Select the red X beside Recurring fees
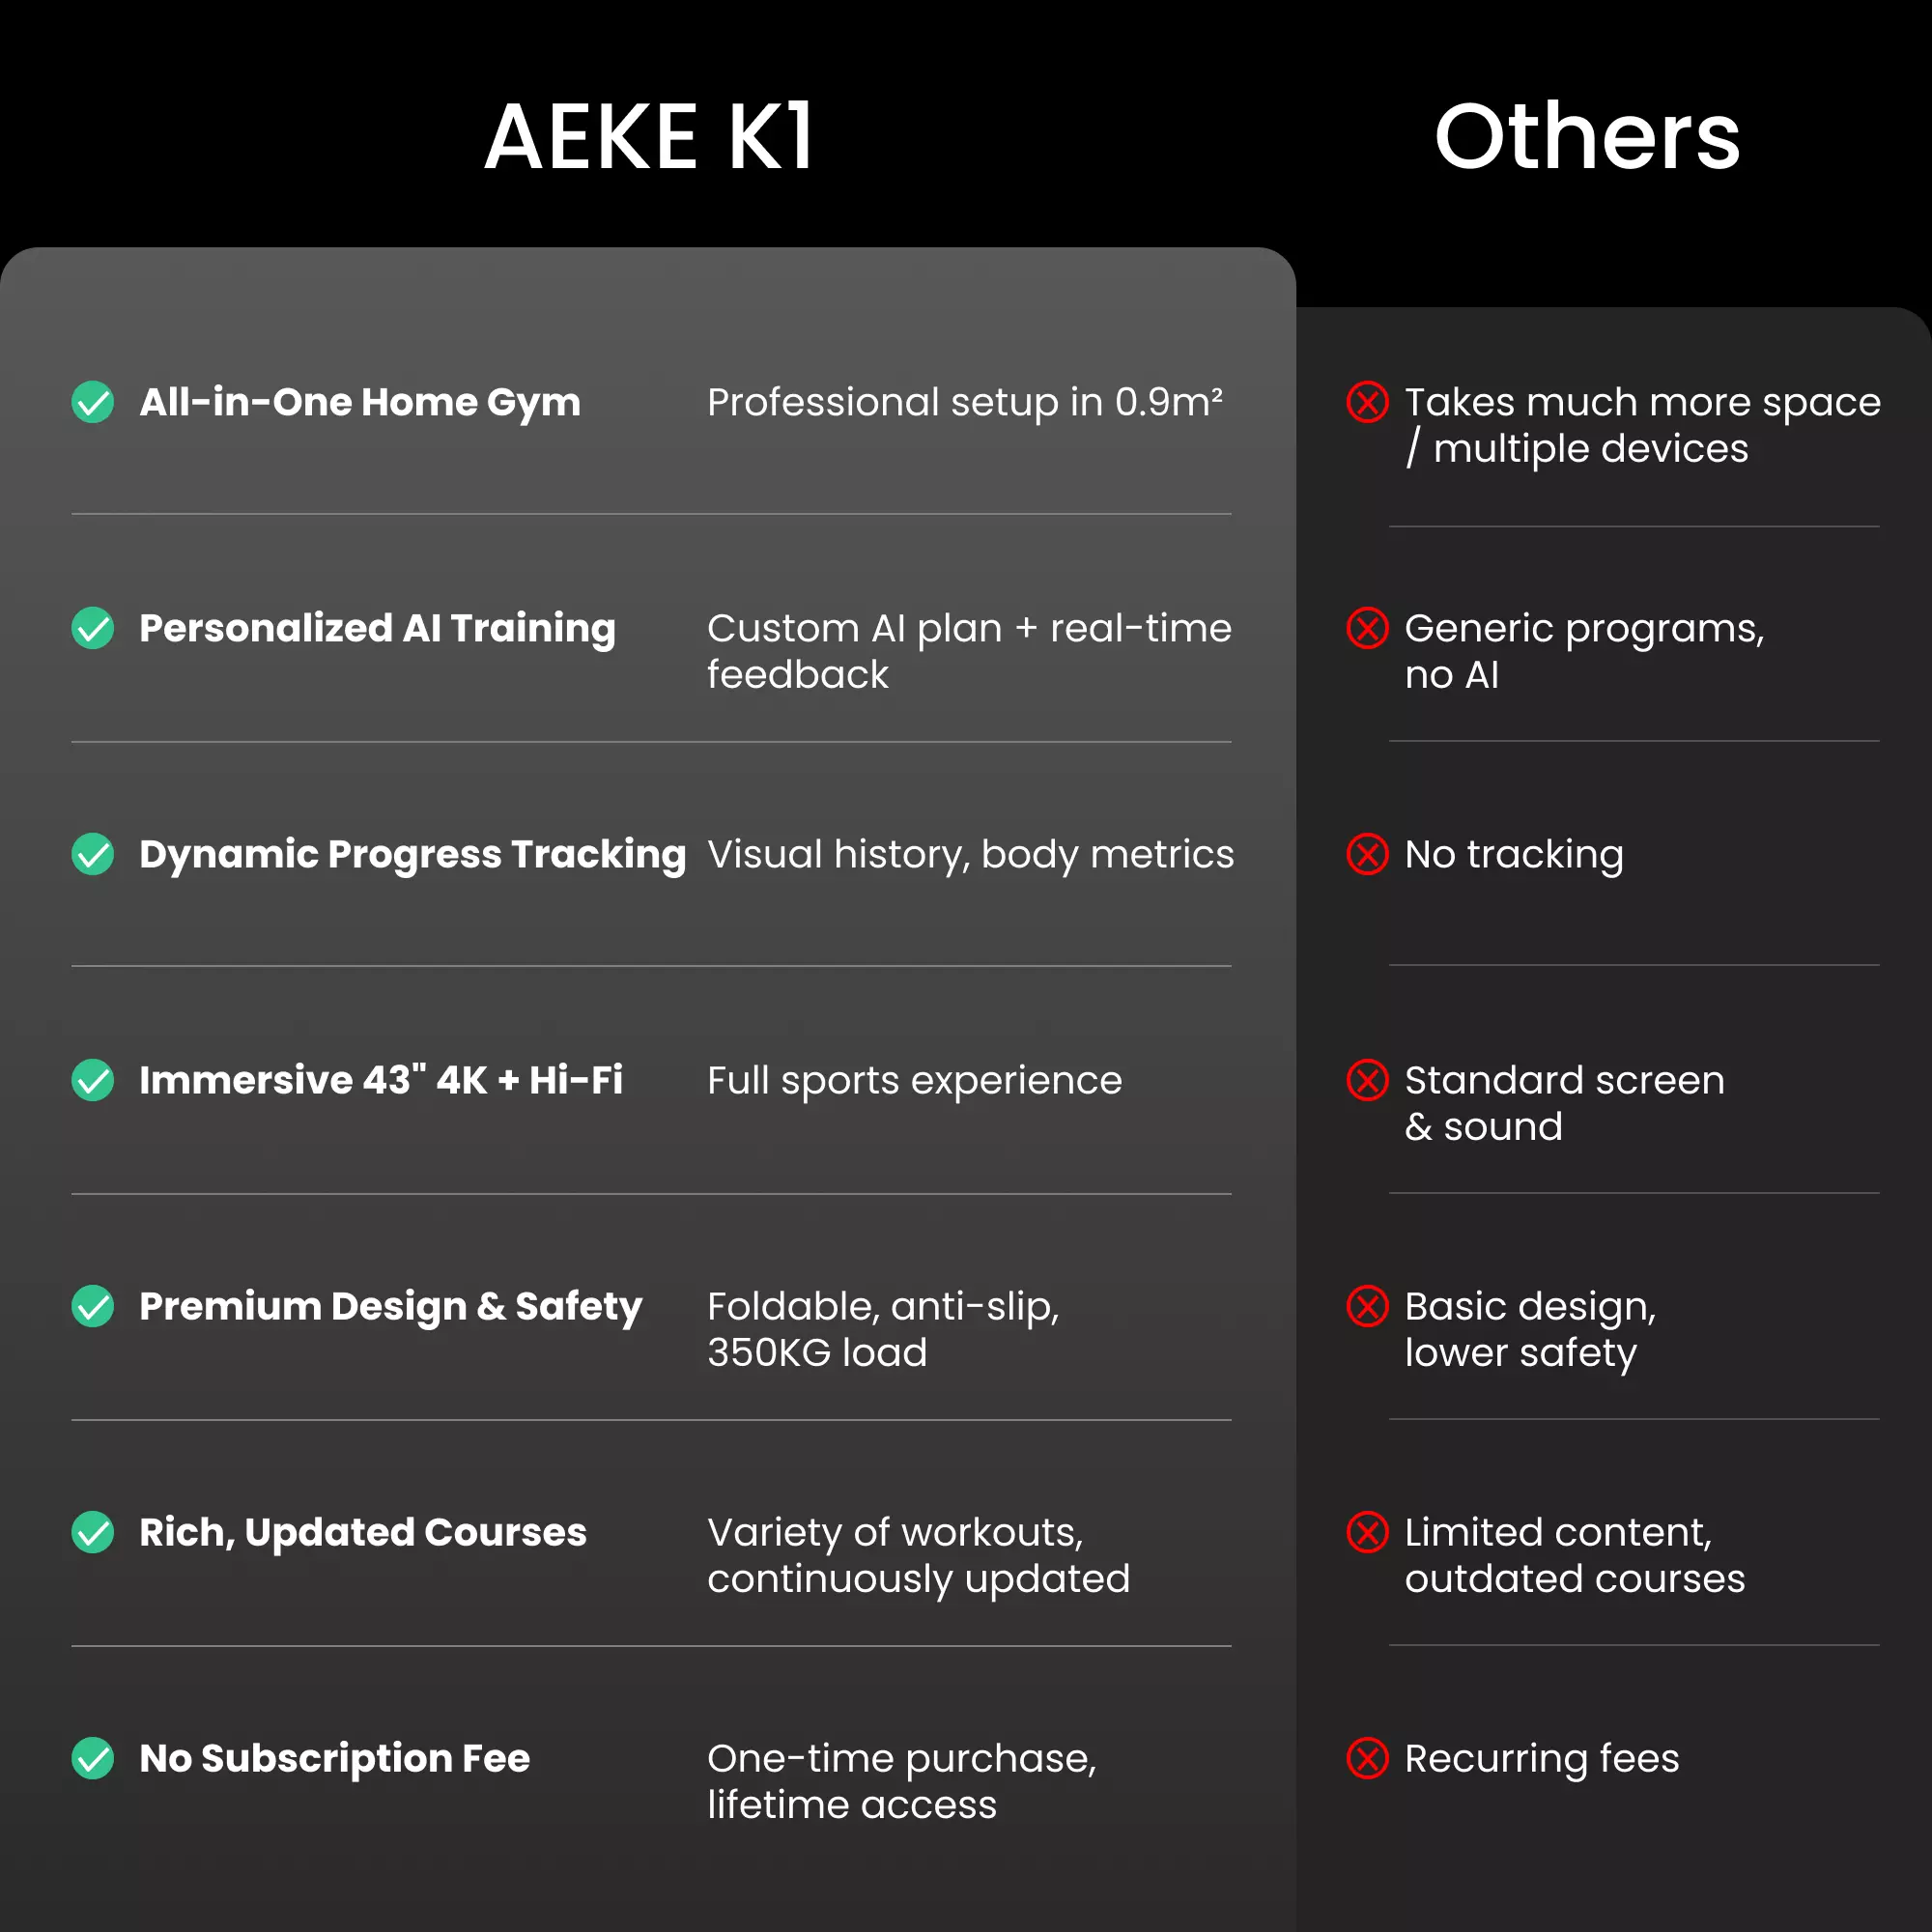 (x=1367, y=1758)
